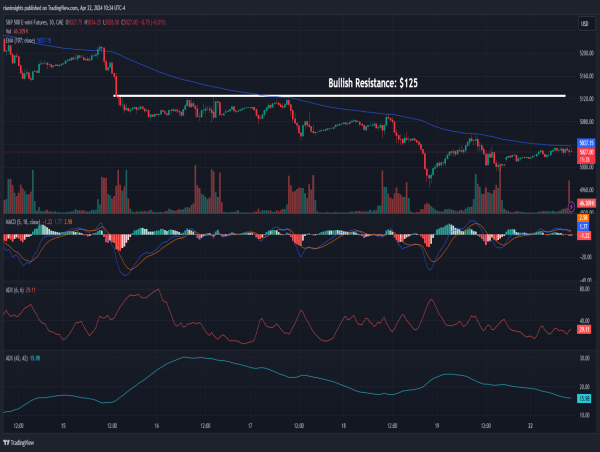600x452 pixels.
Task: Click the red 29.11 ADX value label
Action: [x=584, y=329]
